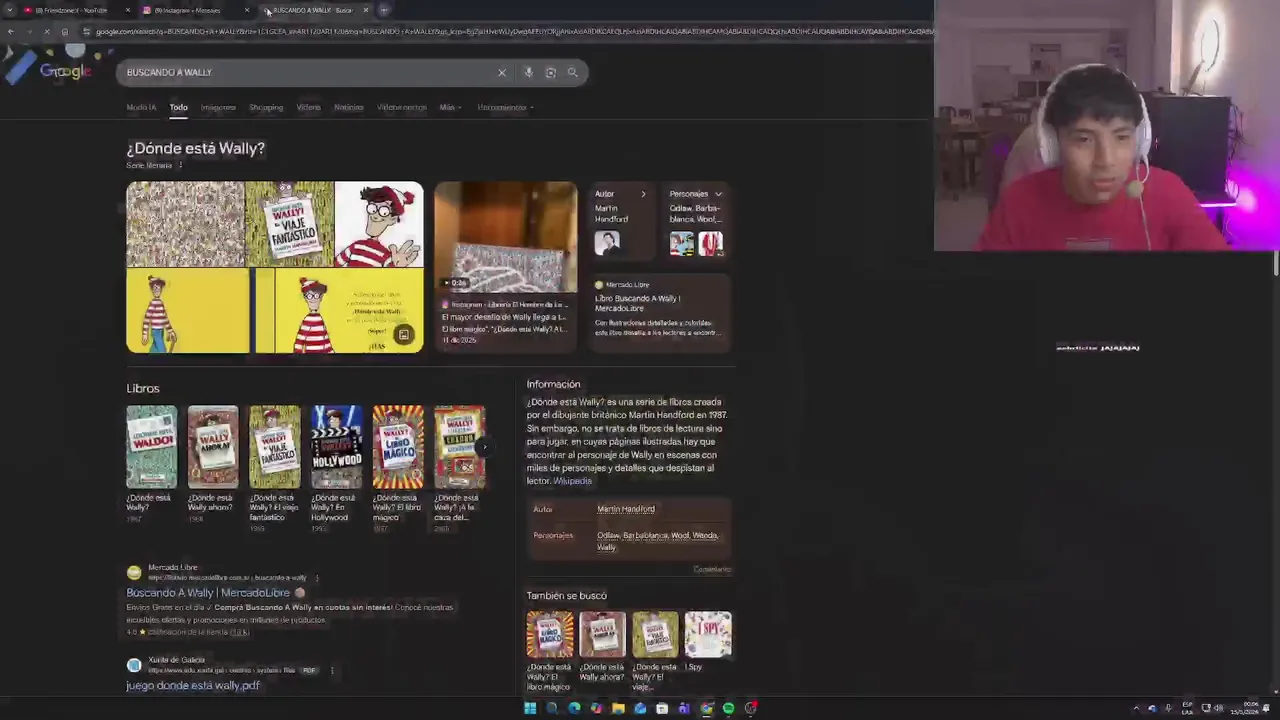Click Comentario link under info panel
Image resolution: width=1280 pixels, height=720 pixels.
[712, 569]
